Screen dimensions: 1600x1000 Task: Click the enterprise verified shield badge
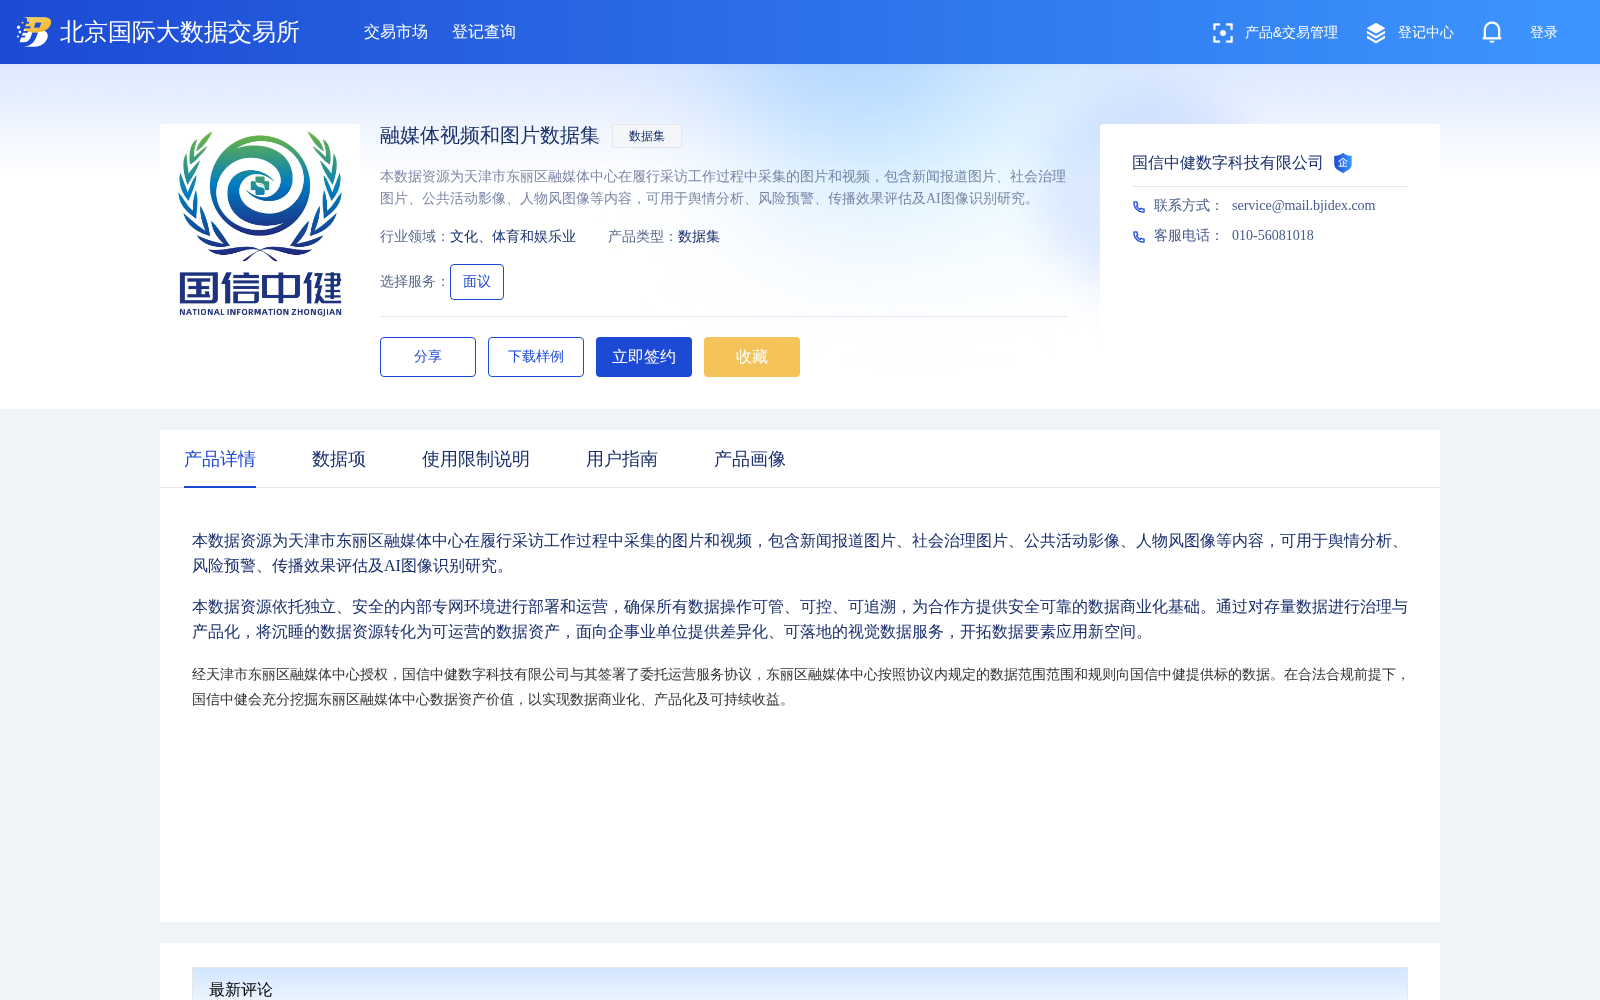[1343, 163]
